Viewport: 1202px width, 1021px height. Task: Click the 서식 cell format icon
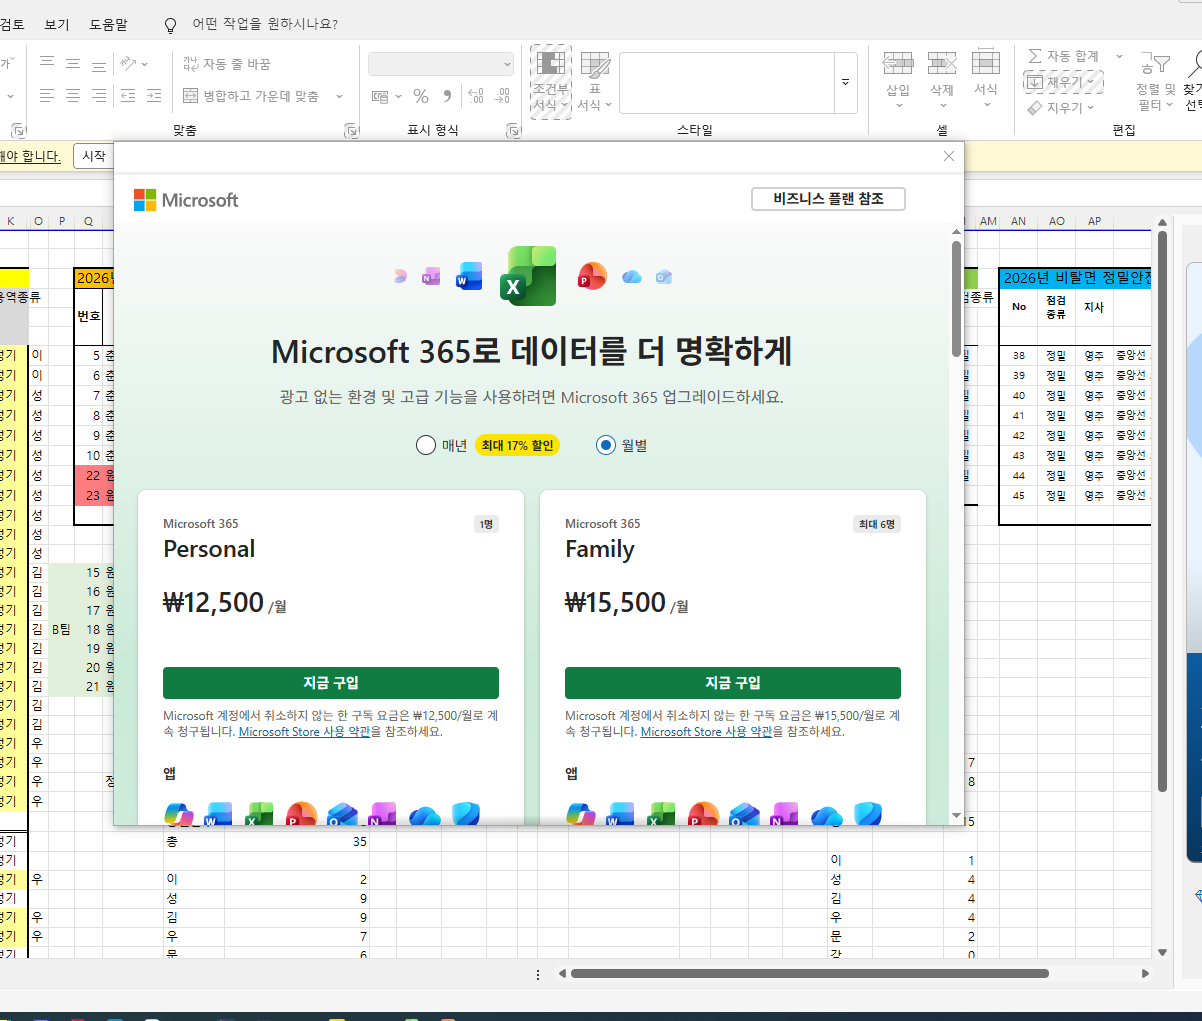[x=986, y=63]
